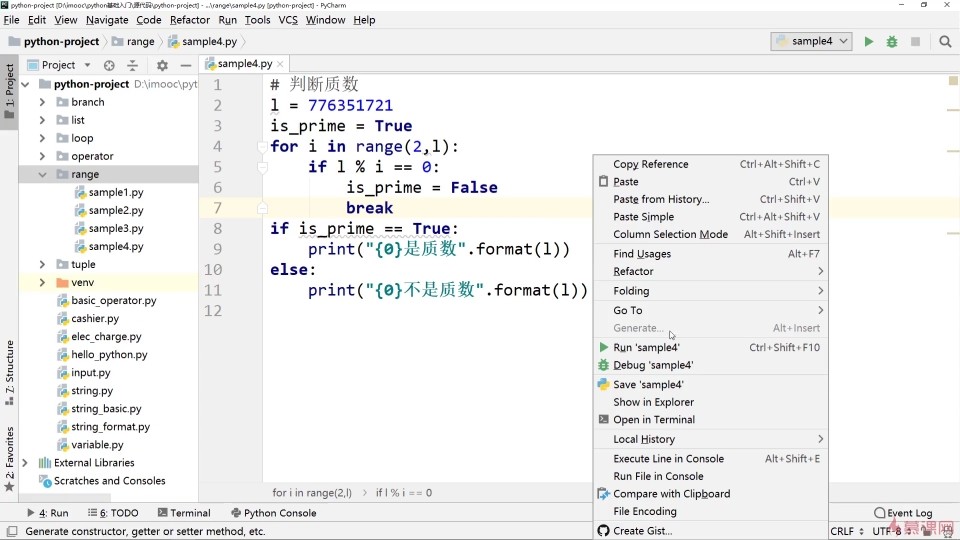The image size is (960, 540).
Task: Click the Project side tab
Action: pos(9,92)
